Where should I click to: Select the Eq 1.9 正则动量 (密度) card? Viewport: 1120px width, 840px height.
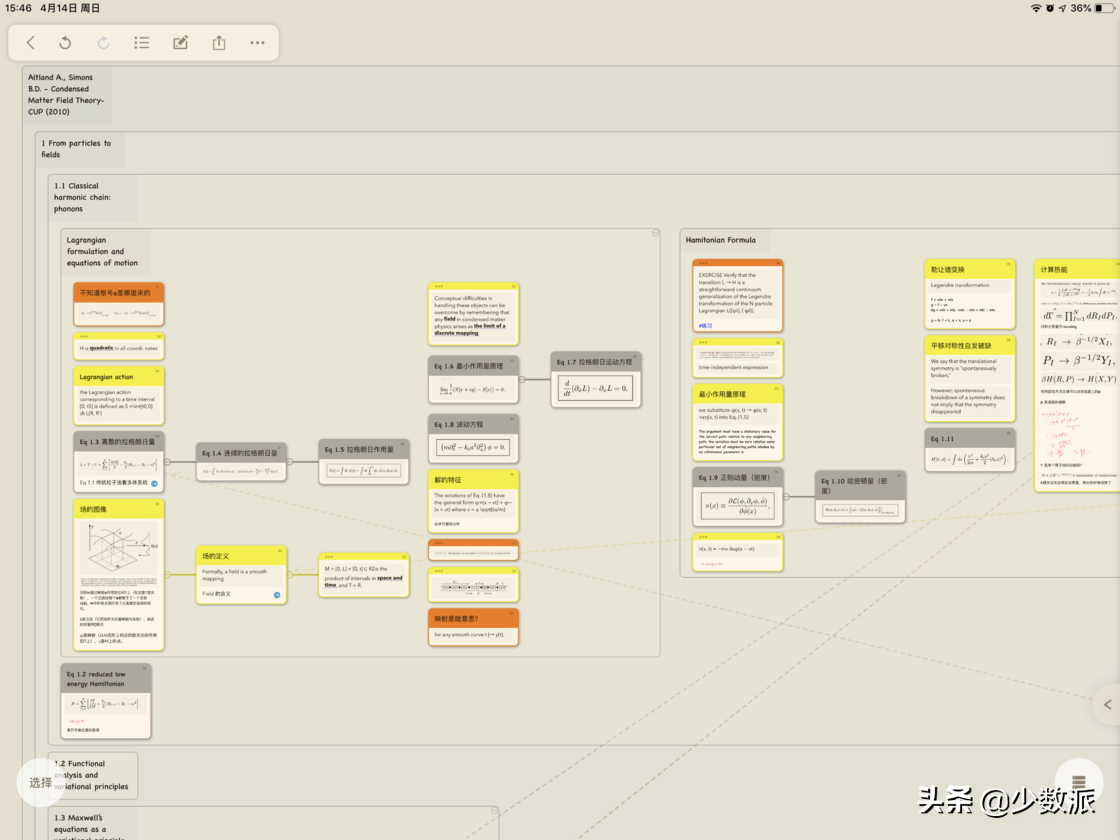tap(737, 497)
